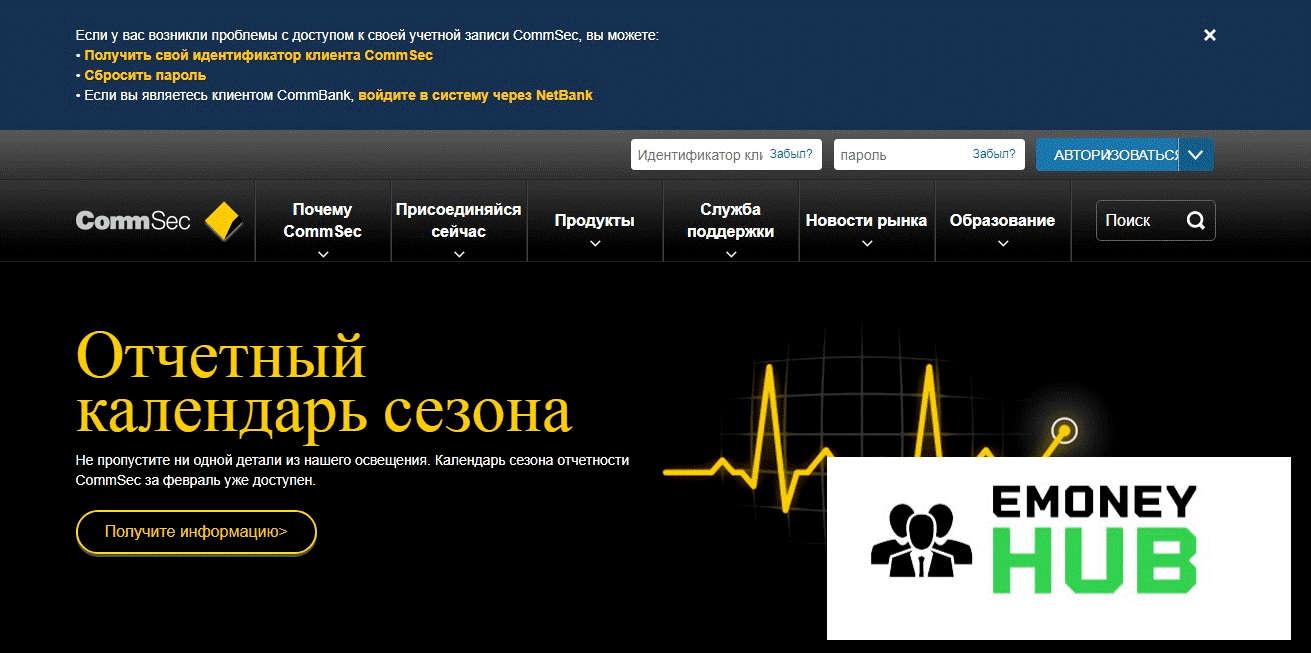1311x653 pixels.
Task: Click the Сбросить пароль link
Action: (145, 75)
